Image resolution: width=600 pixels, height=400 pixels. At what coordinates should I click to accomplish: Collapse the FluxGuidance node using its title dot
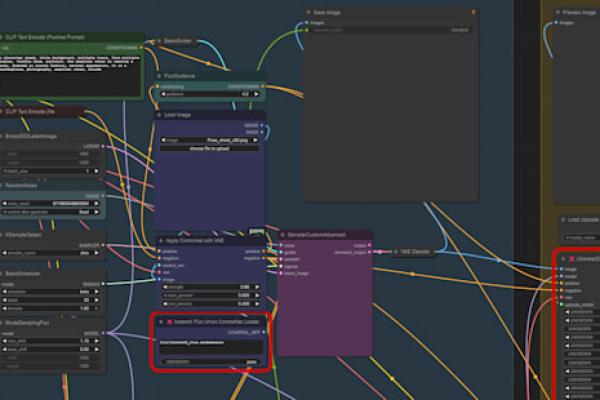[159, 76]
